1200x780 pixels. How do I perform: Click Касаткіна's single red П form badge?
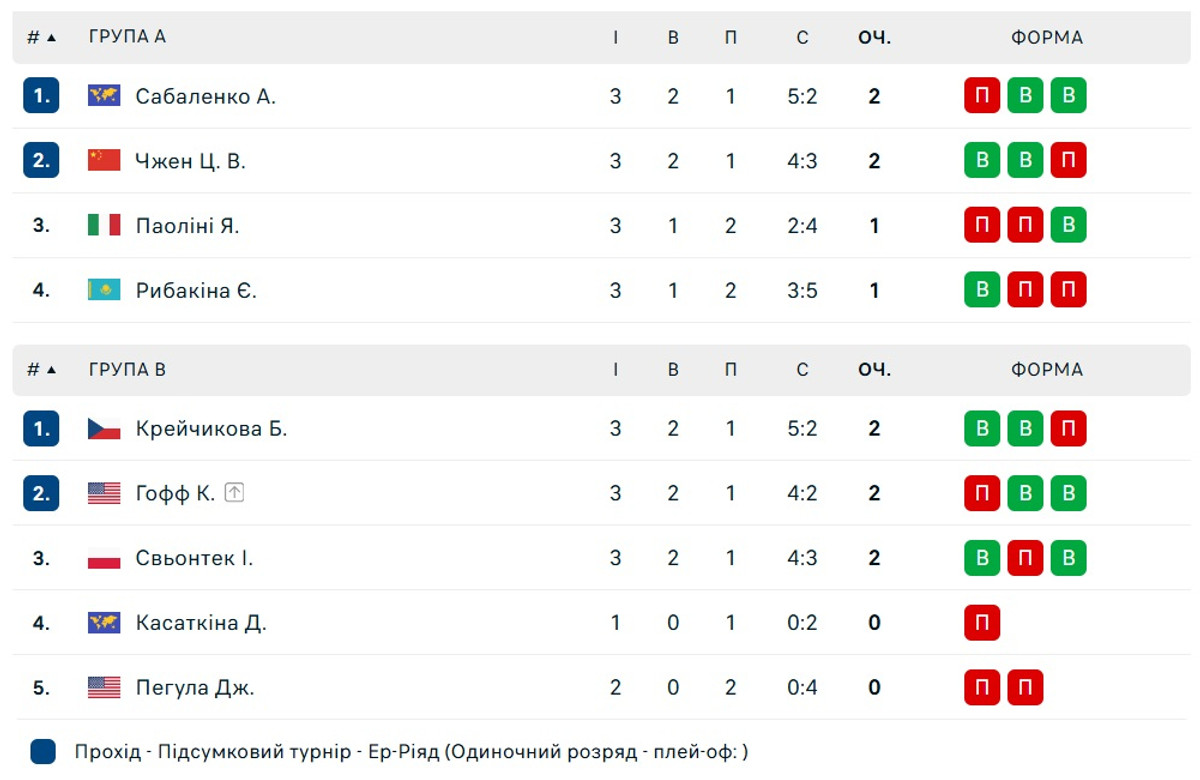(982, 623)
